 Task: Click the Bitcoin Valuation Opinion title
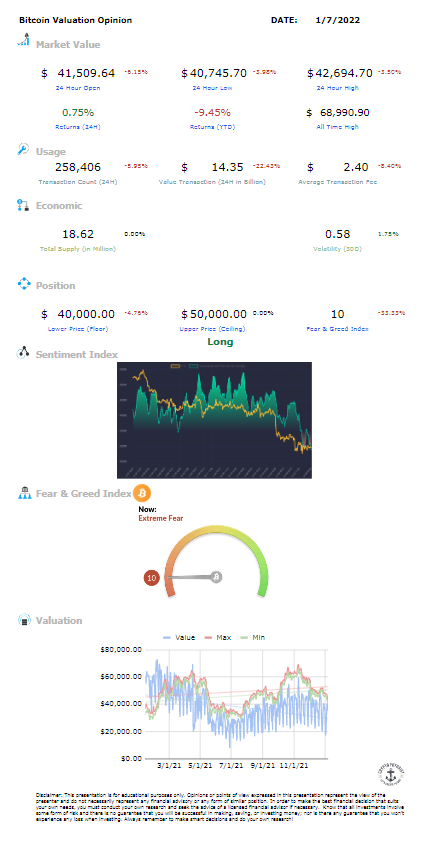[x=76, y=20]
